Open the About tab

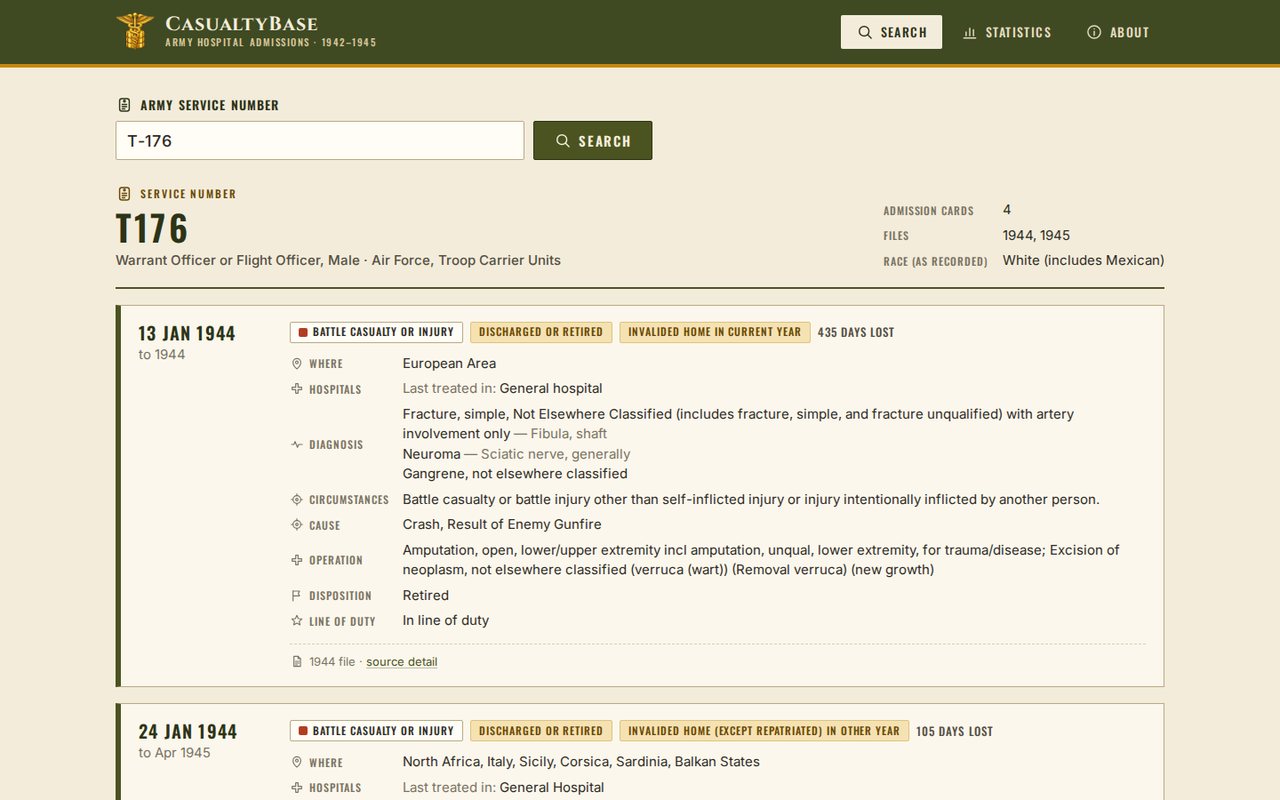[1118, 32]
